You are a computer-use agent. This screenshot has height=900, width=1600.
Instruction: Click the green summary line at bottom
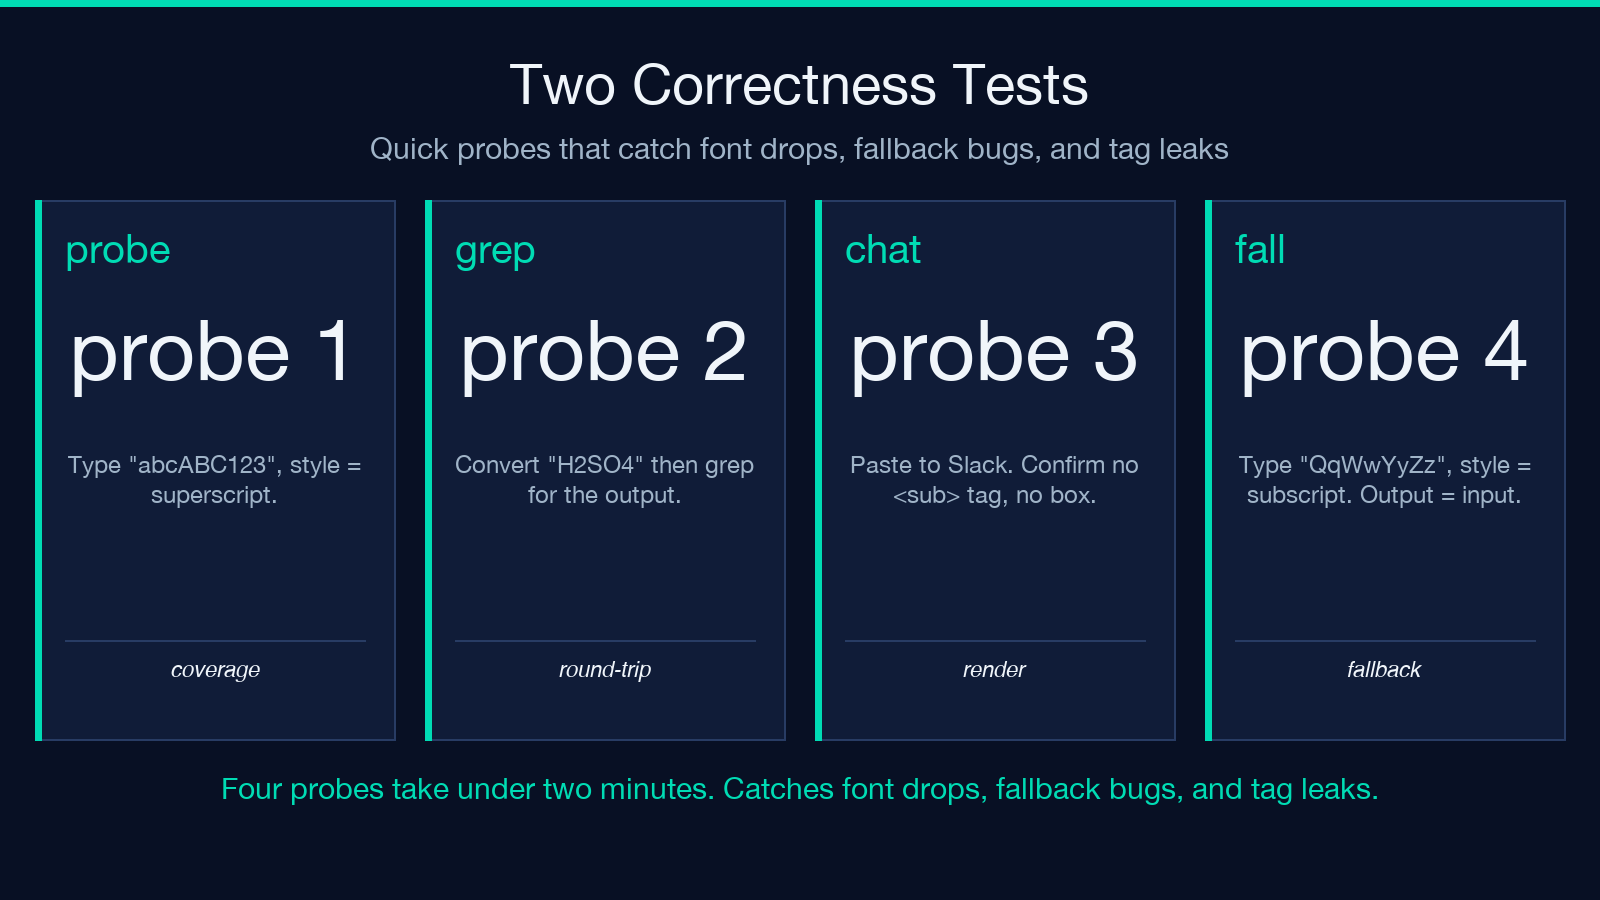click(x=799, y=789)
